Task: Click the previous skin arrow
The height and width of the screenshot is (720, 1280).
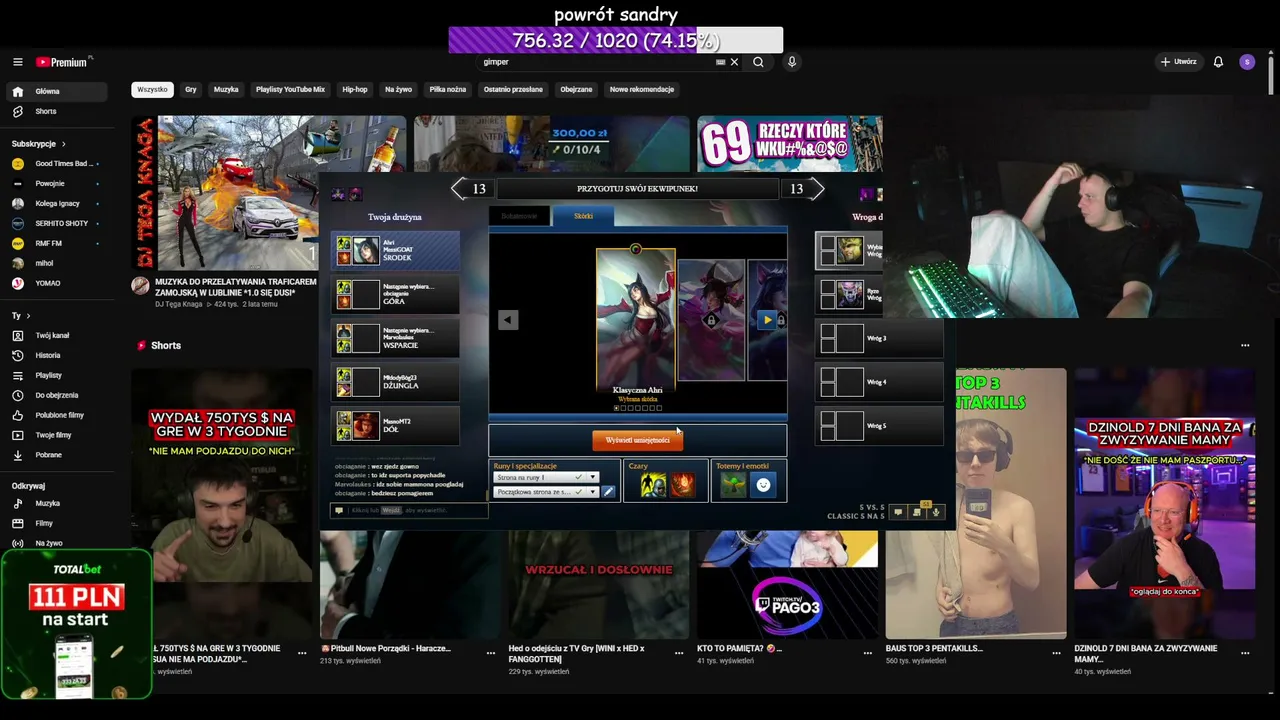Action: pos(508,320)
